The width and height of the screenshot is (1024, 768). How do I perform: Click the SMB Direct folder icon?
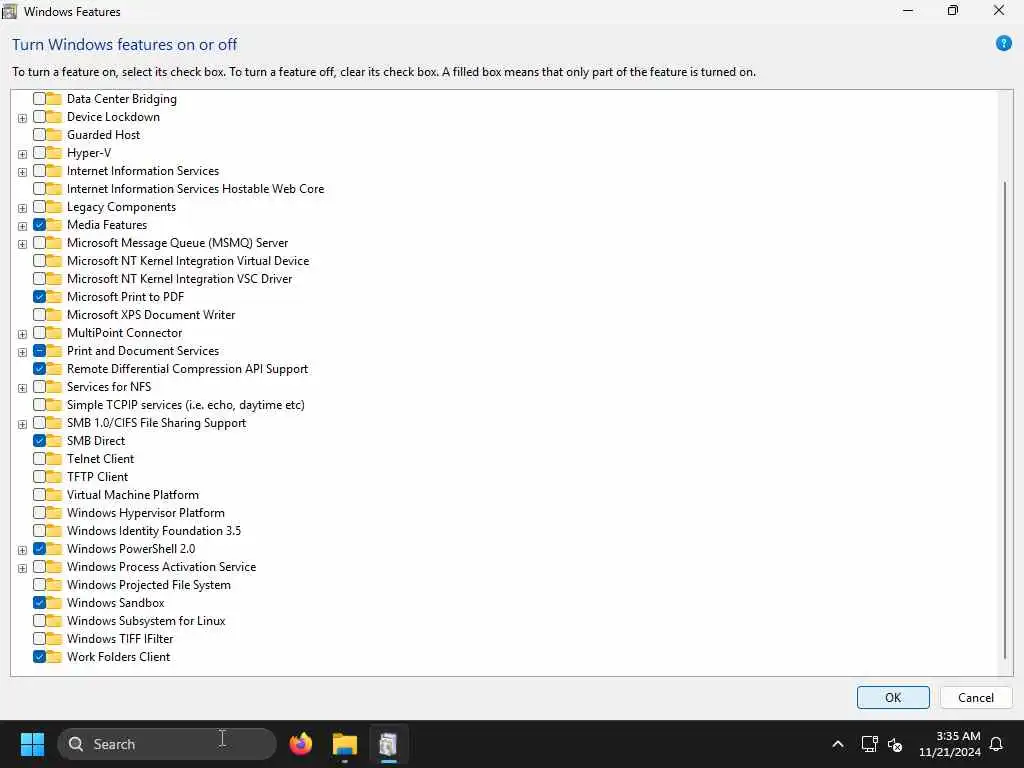coord(54,441)
